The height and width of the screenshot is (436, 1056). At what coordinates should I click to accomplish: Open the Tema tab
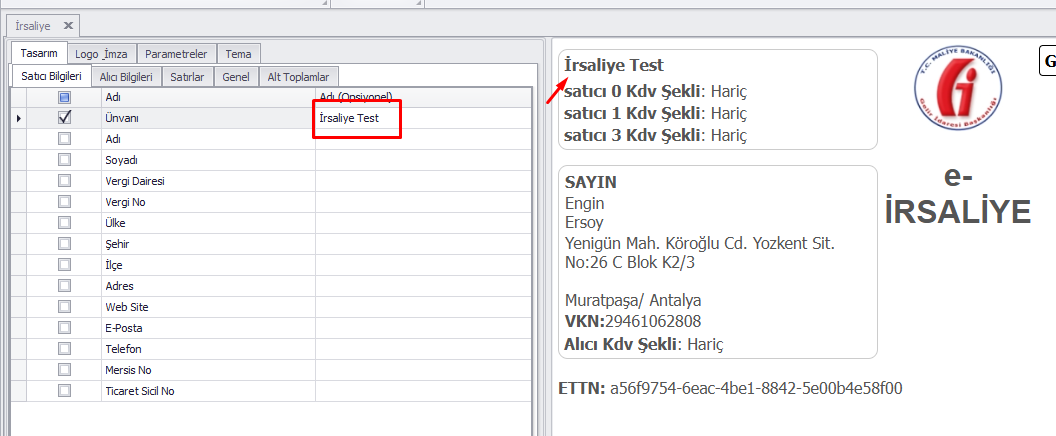point(238,54)
